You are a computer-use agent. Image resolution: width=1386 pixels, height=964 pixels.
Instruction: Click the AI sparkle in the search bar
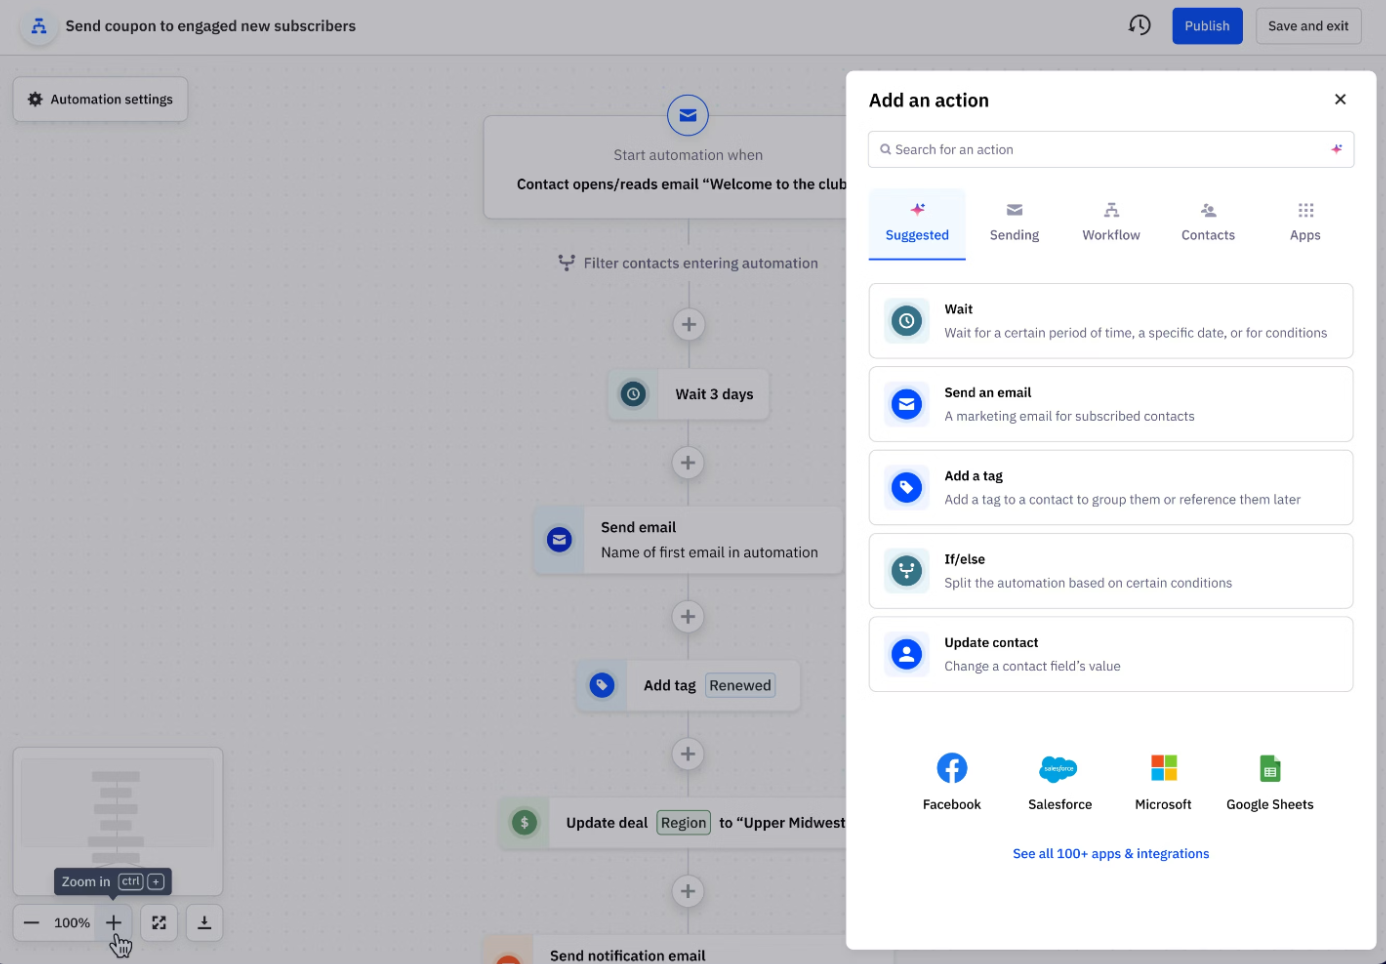1337,148
